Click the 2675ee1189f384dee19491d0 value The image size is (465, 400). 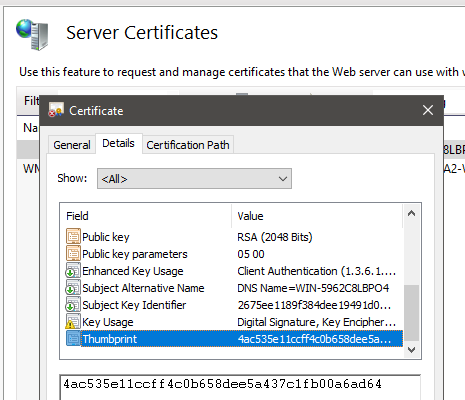314,305
